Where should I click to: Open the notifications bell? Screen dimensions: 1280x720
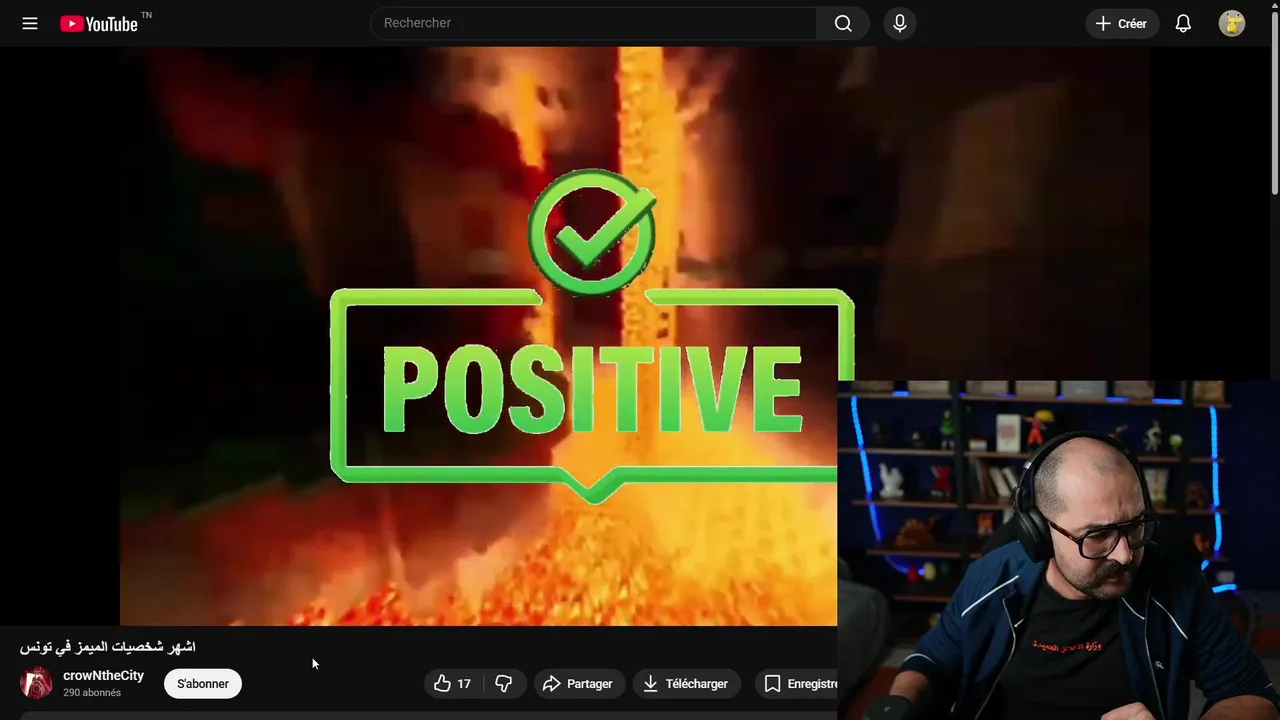click(1183, 23)
